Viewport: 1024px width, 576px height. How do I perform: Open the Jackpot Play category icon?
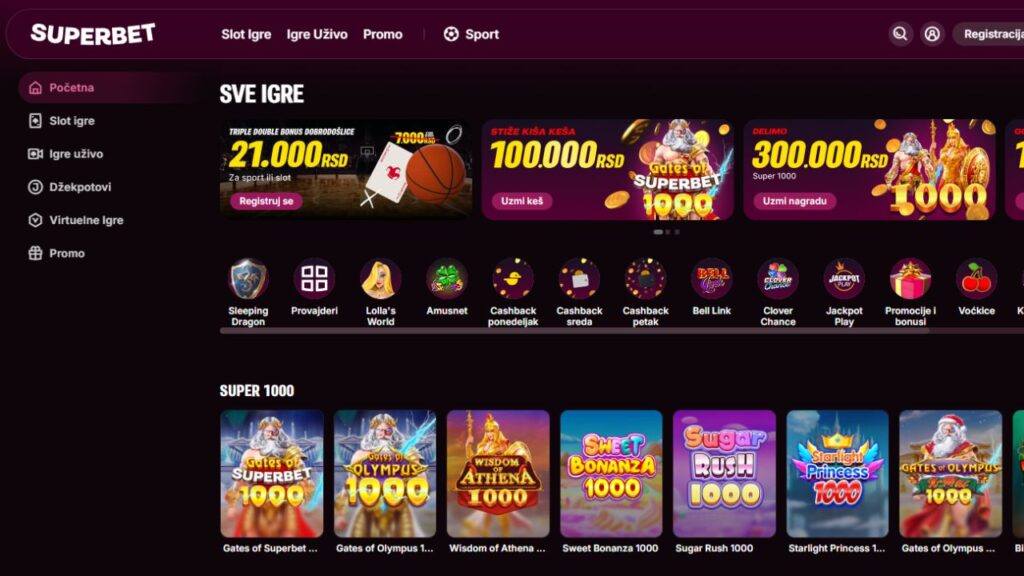point(844,279)
